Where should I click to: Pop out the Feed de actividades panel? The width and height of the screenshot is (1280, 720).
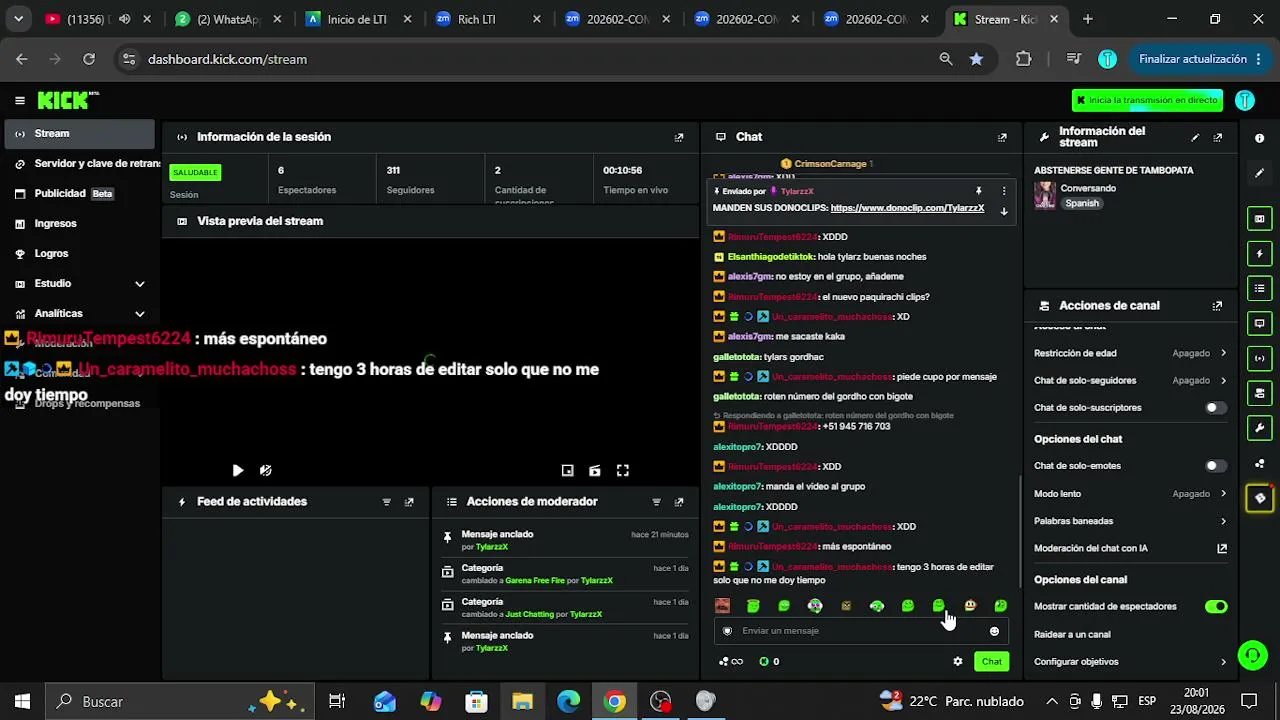pyautogui.click(x=409, y=502)
